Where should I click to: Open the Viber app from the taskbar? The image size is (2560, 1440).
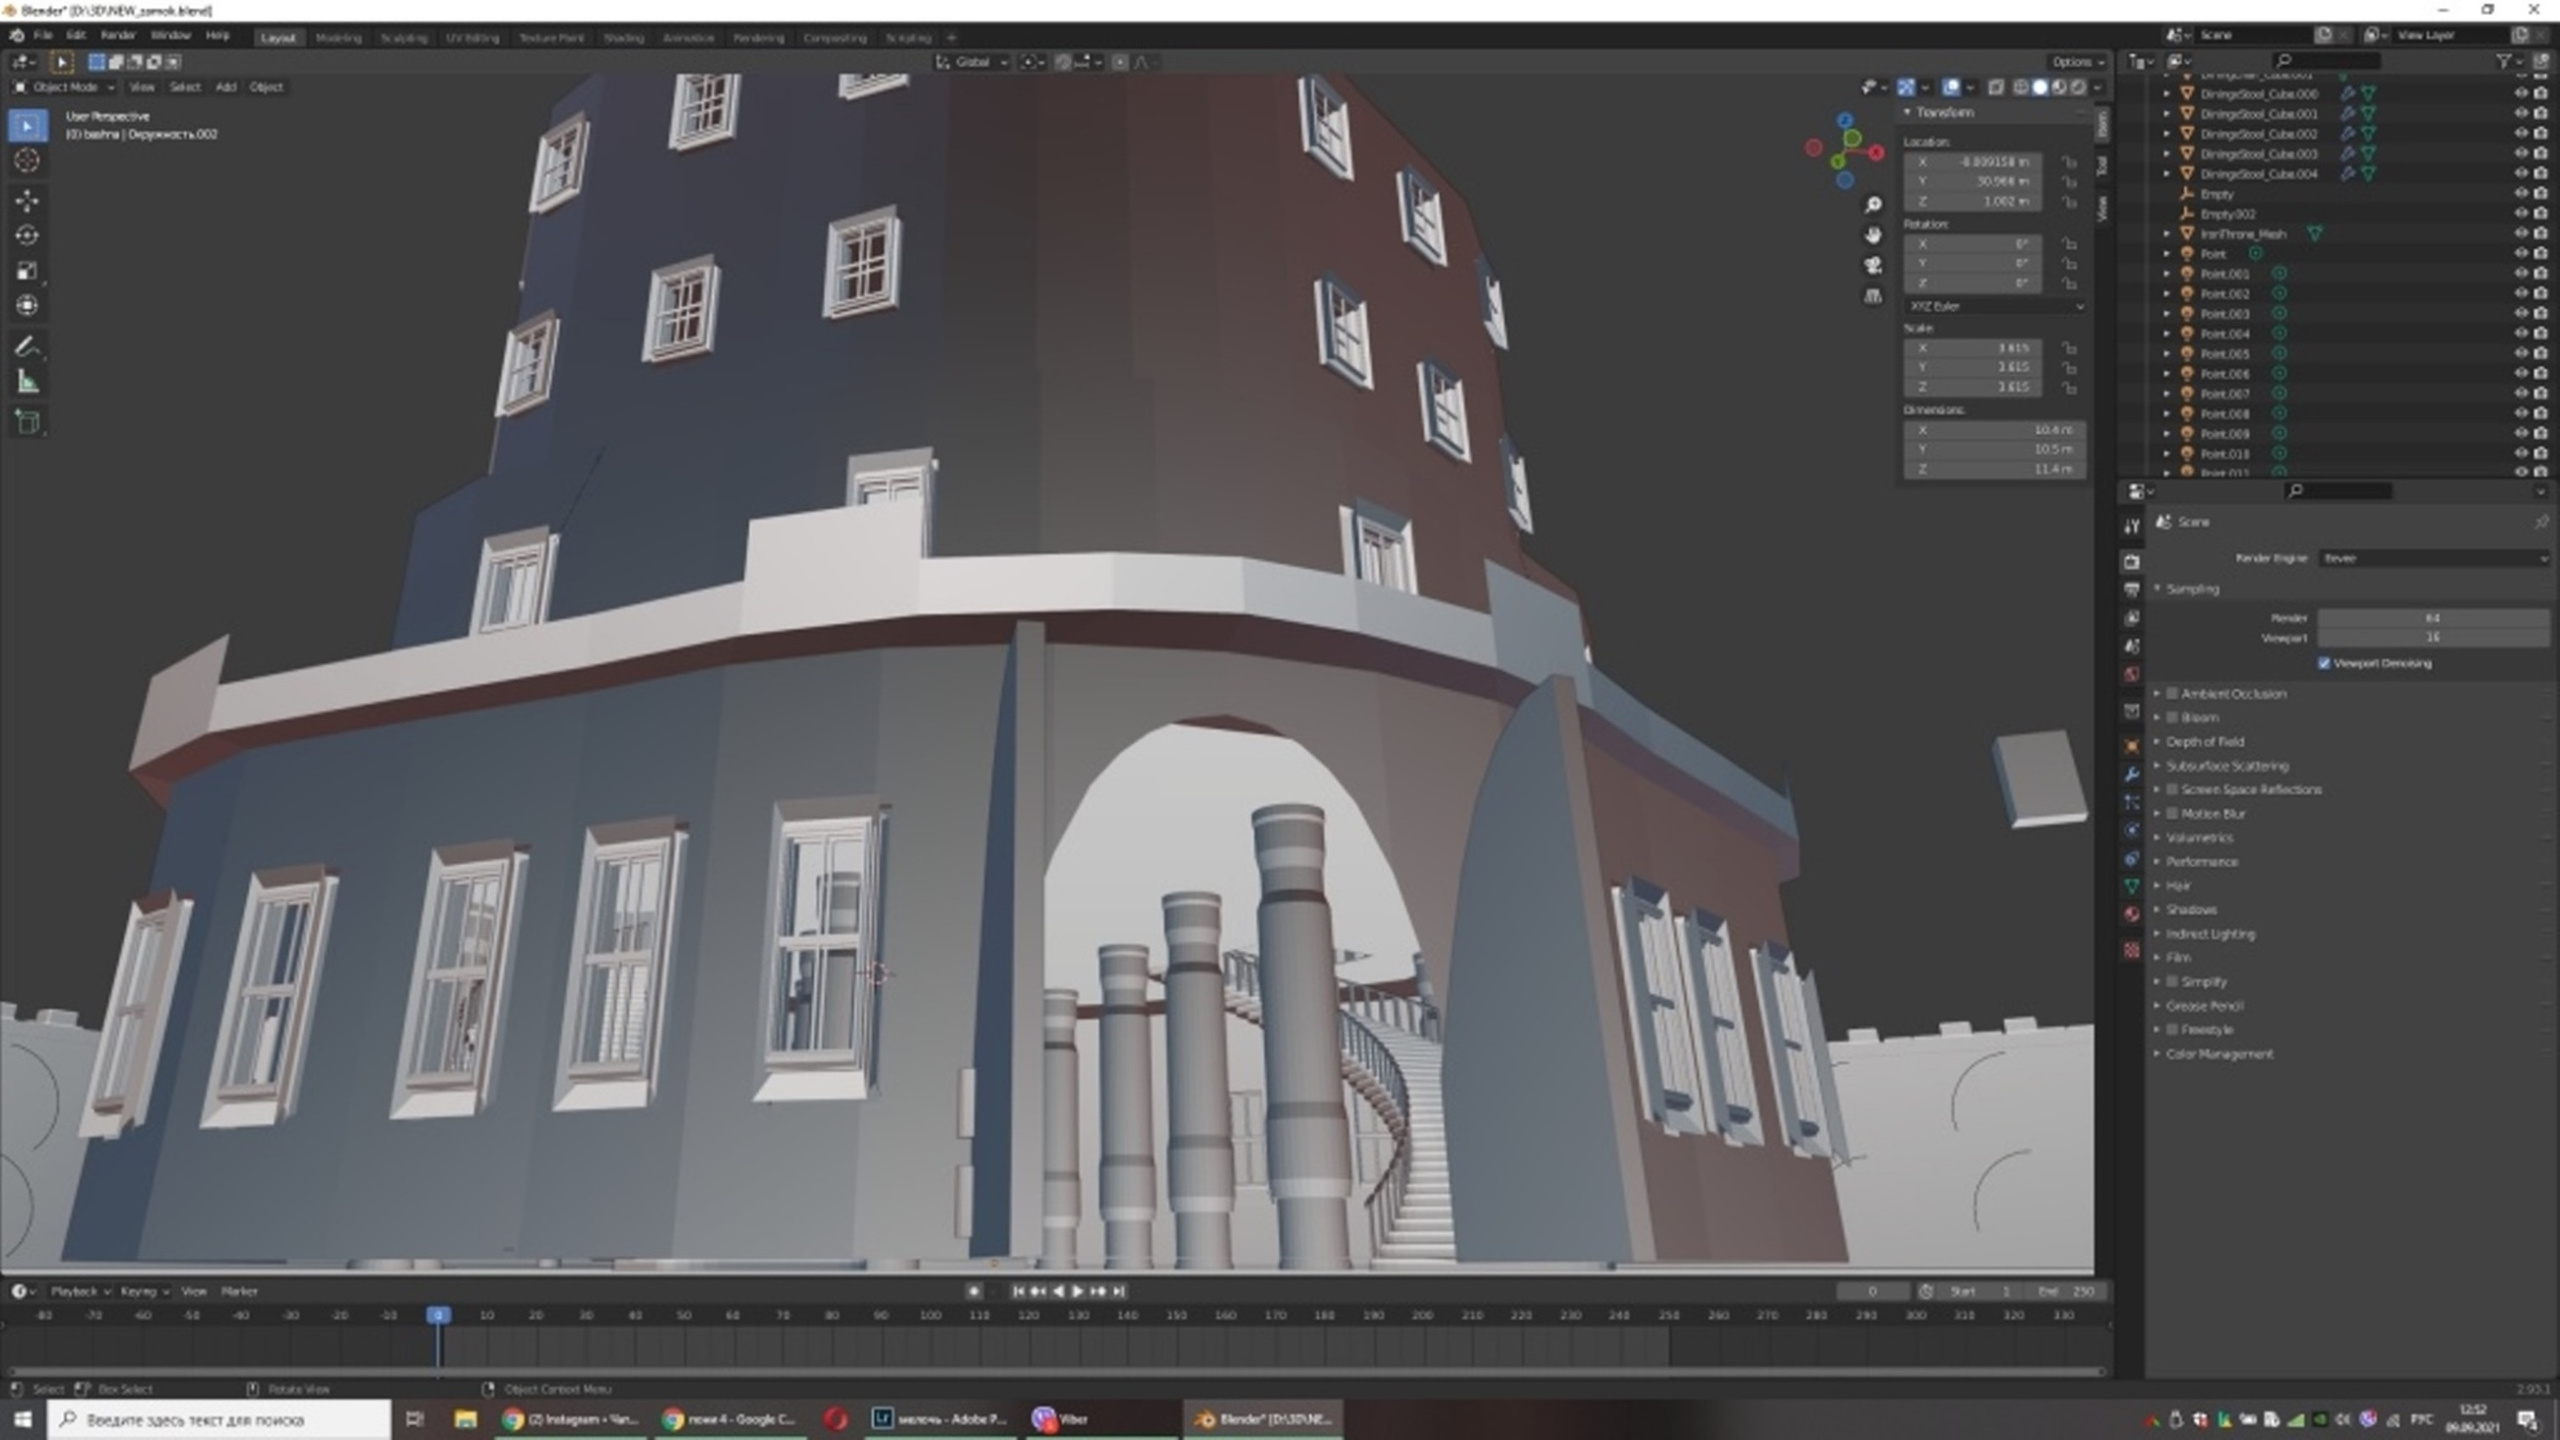1062,1418
